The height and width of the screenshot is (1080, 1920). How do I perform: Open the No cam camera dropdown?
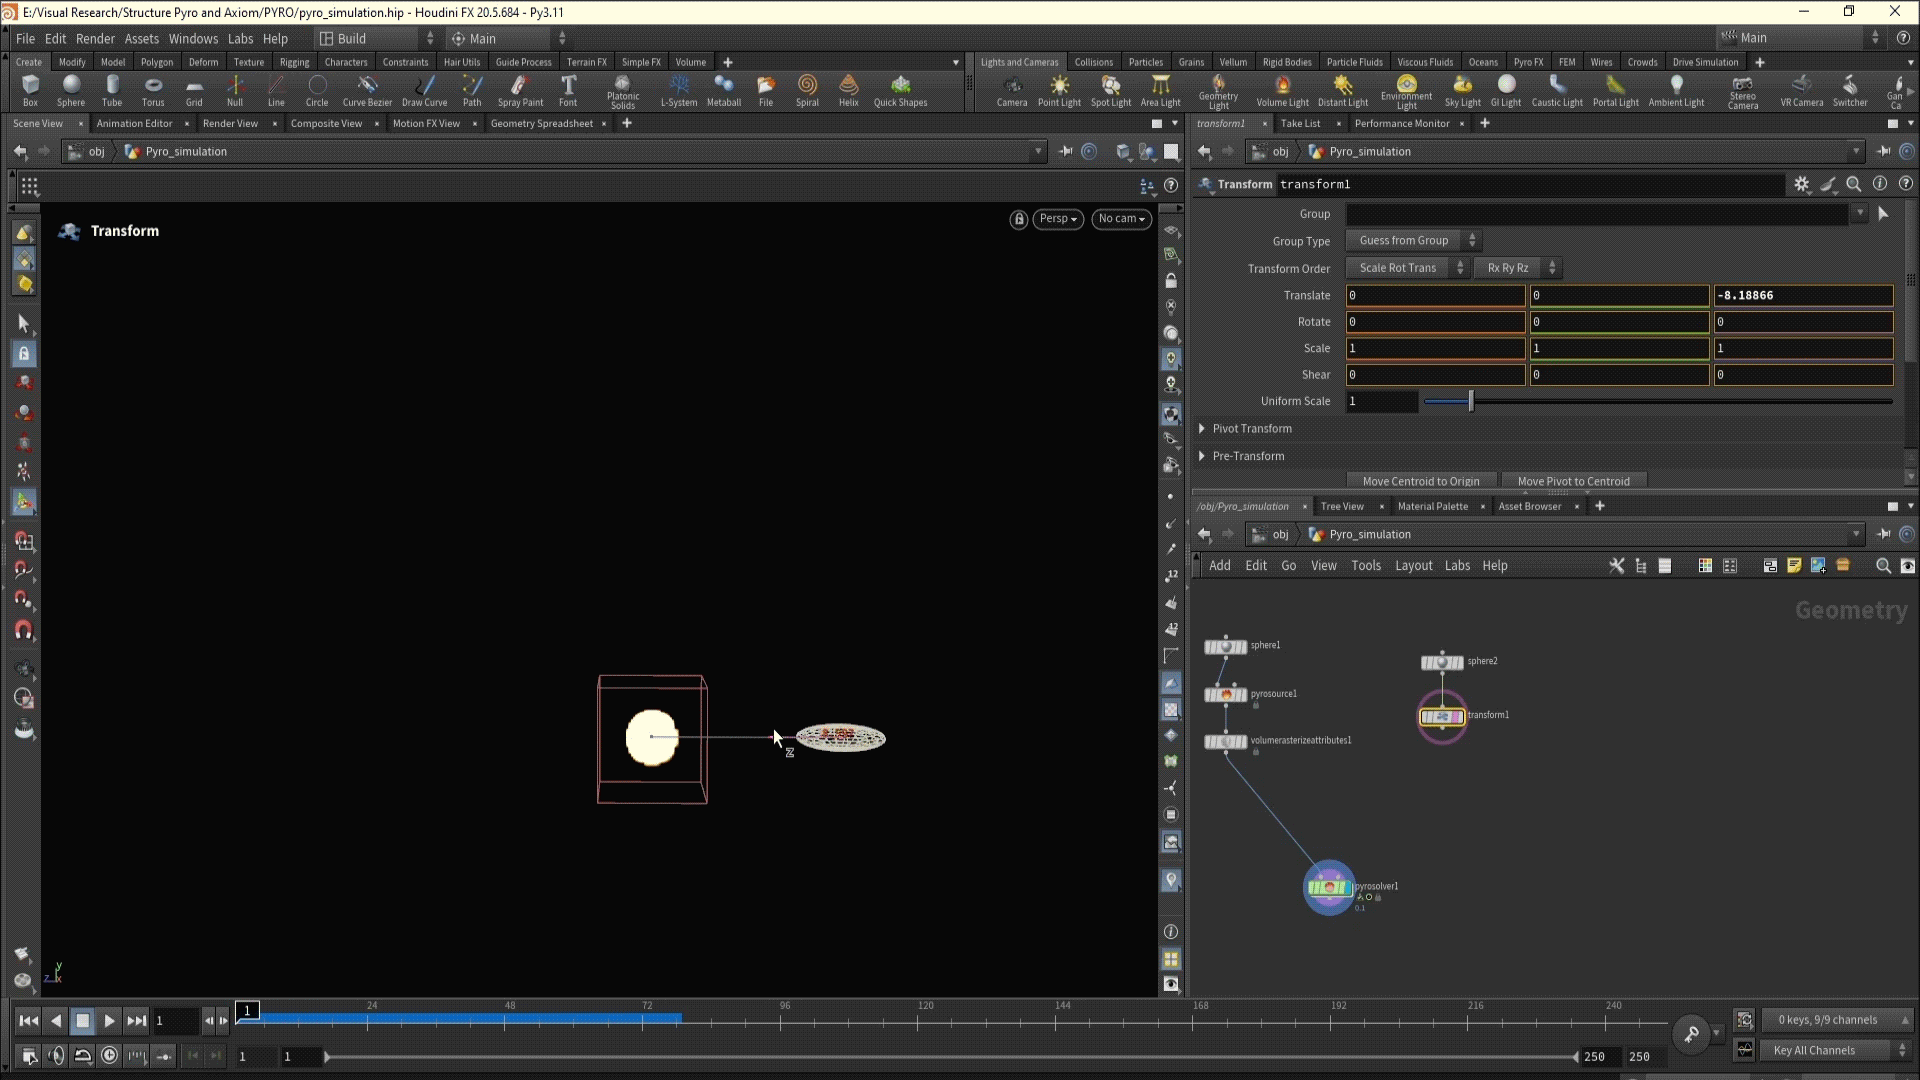click(1121, 219)
